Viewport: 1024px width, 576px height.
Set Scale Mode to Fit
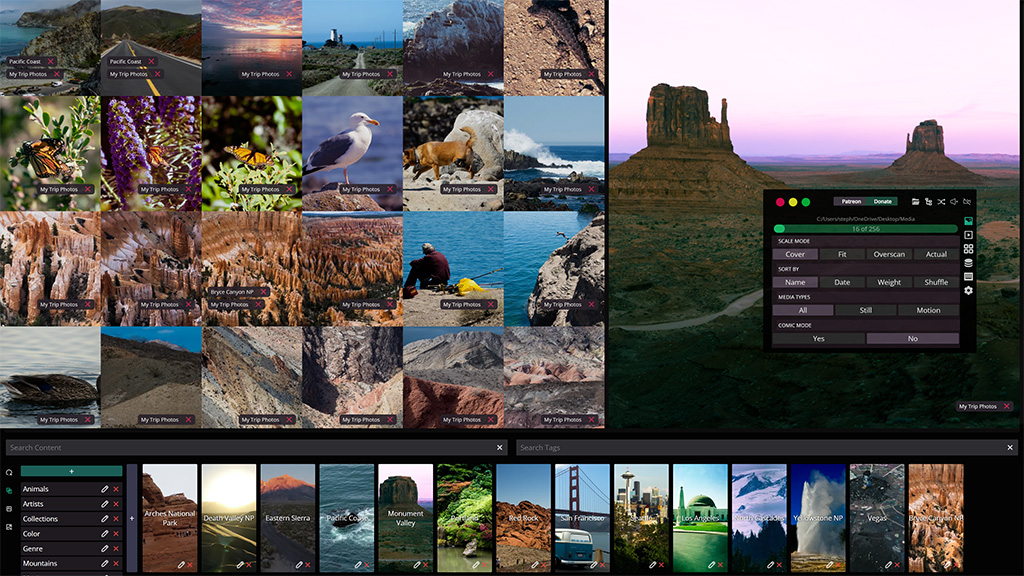[842, 254]
